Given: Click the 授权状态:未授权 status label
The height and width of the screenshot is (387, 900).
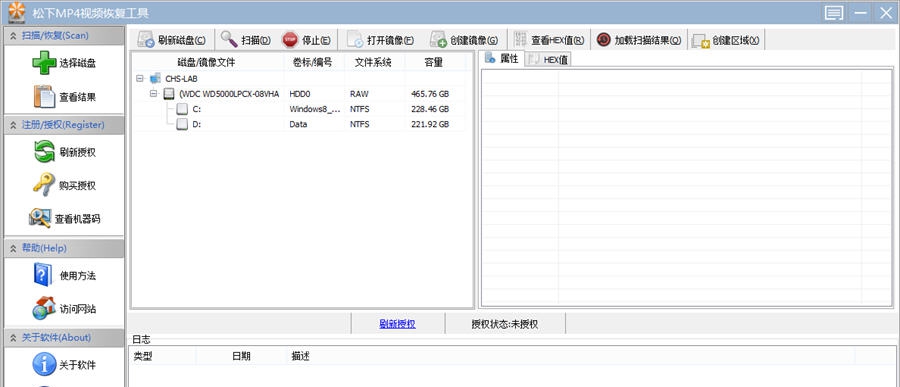Looking at the screenshot, I should 505,324.
